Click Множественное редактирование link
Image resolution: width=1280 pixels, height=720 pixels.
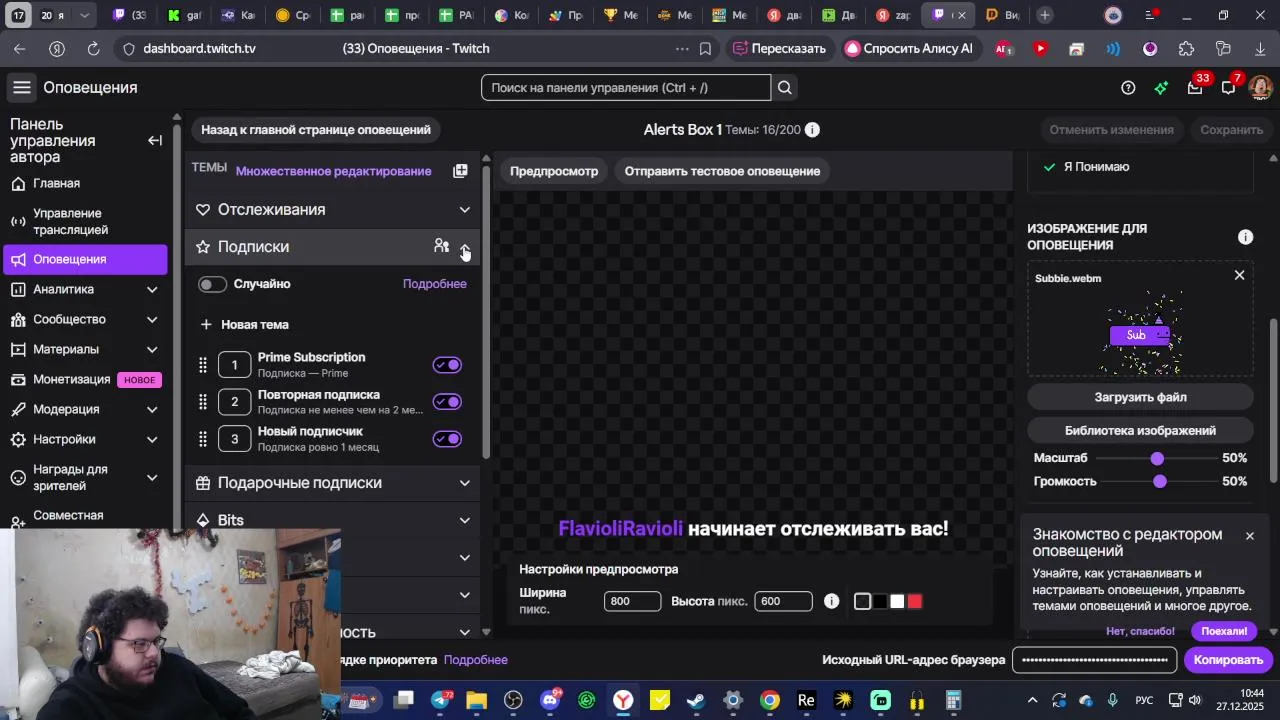point(333,171)
